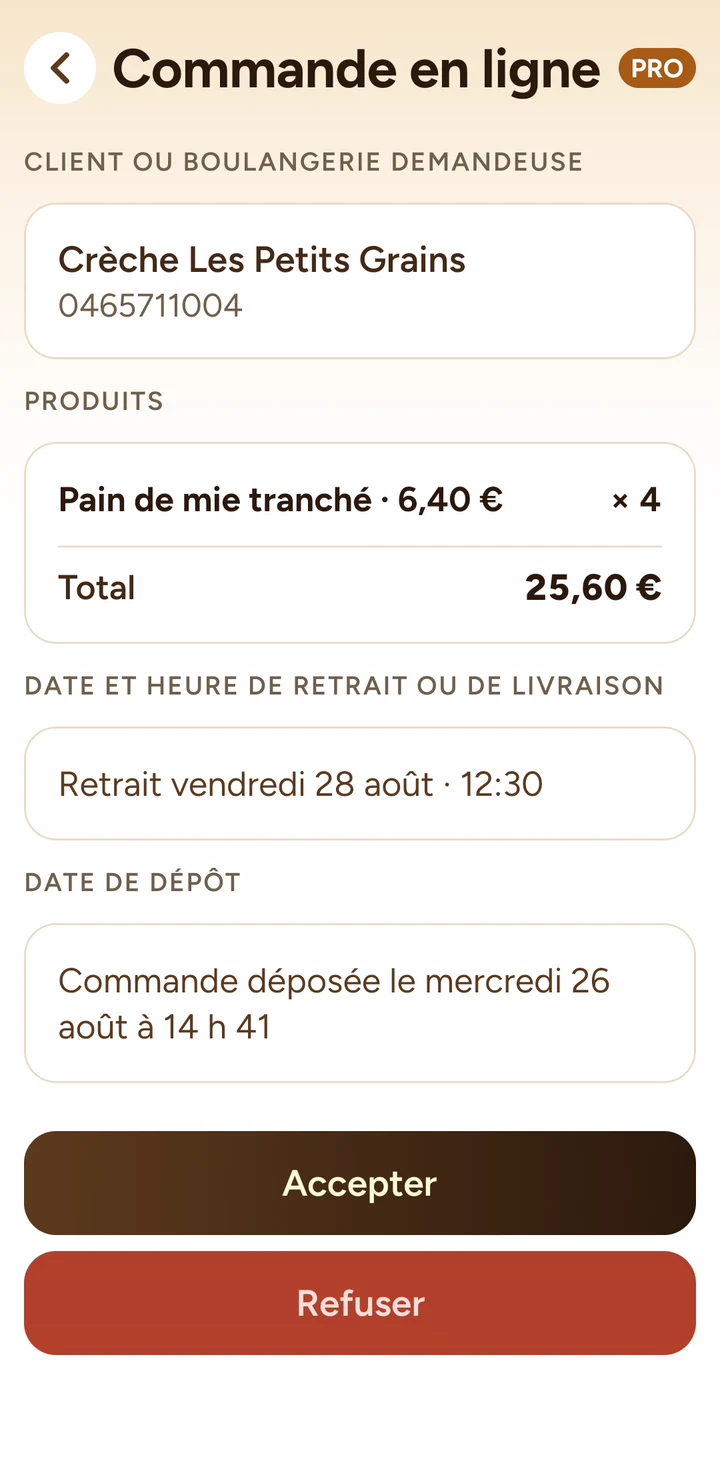Click the red Refuser button
Image resolution: width=720 pixels, height=1465 pixels.
point(360,1303)
